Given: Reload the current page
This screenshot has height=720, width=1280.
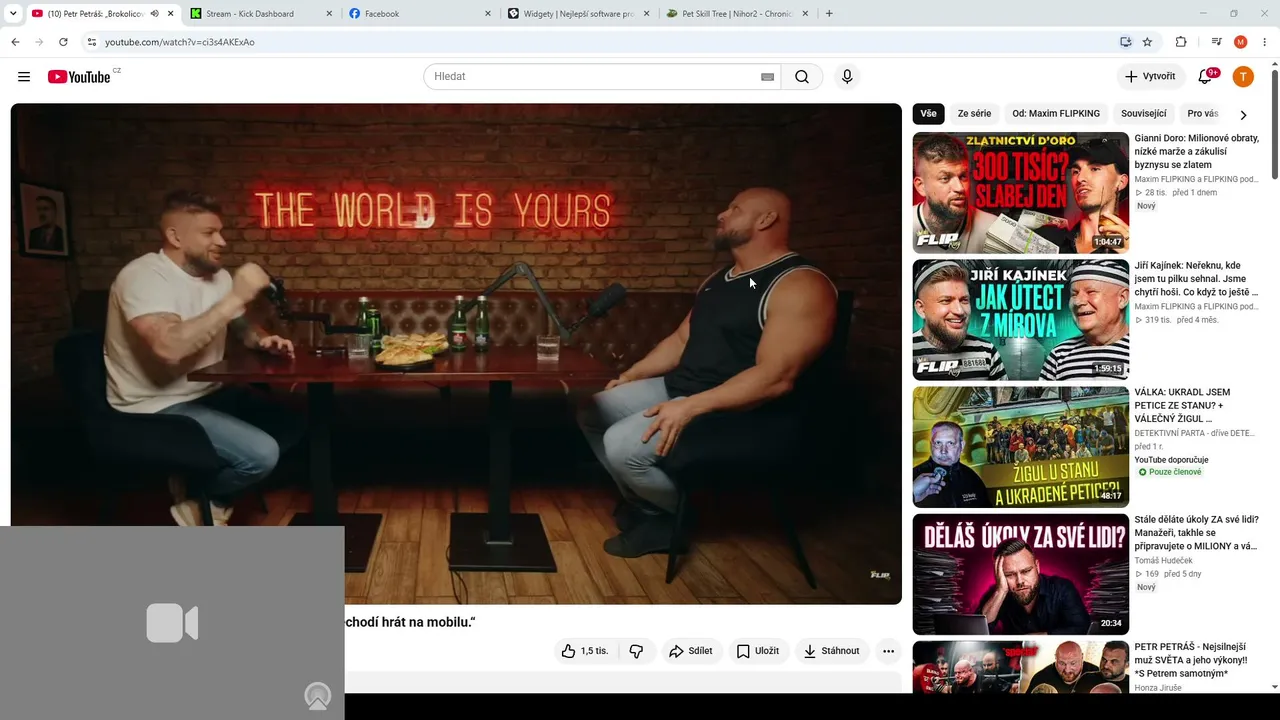Looking at the screenshot, I should point(63,42).
